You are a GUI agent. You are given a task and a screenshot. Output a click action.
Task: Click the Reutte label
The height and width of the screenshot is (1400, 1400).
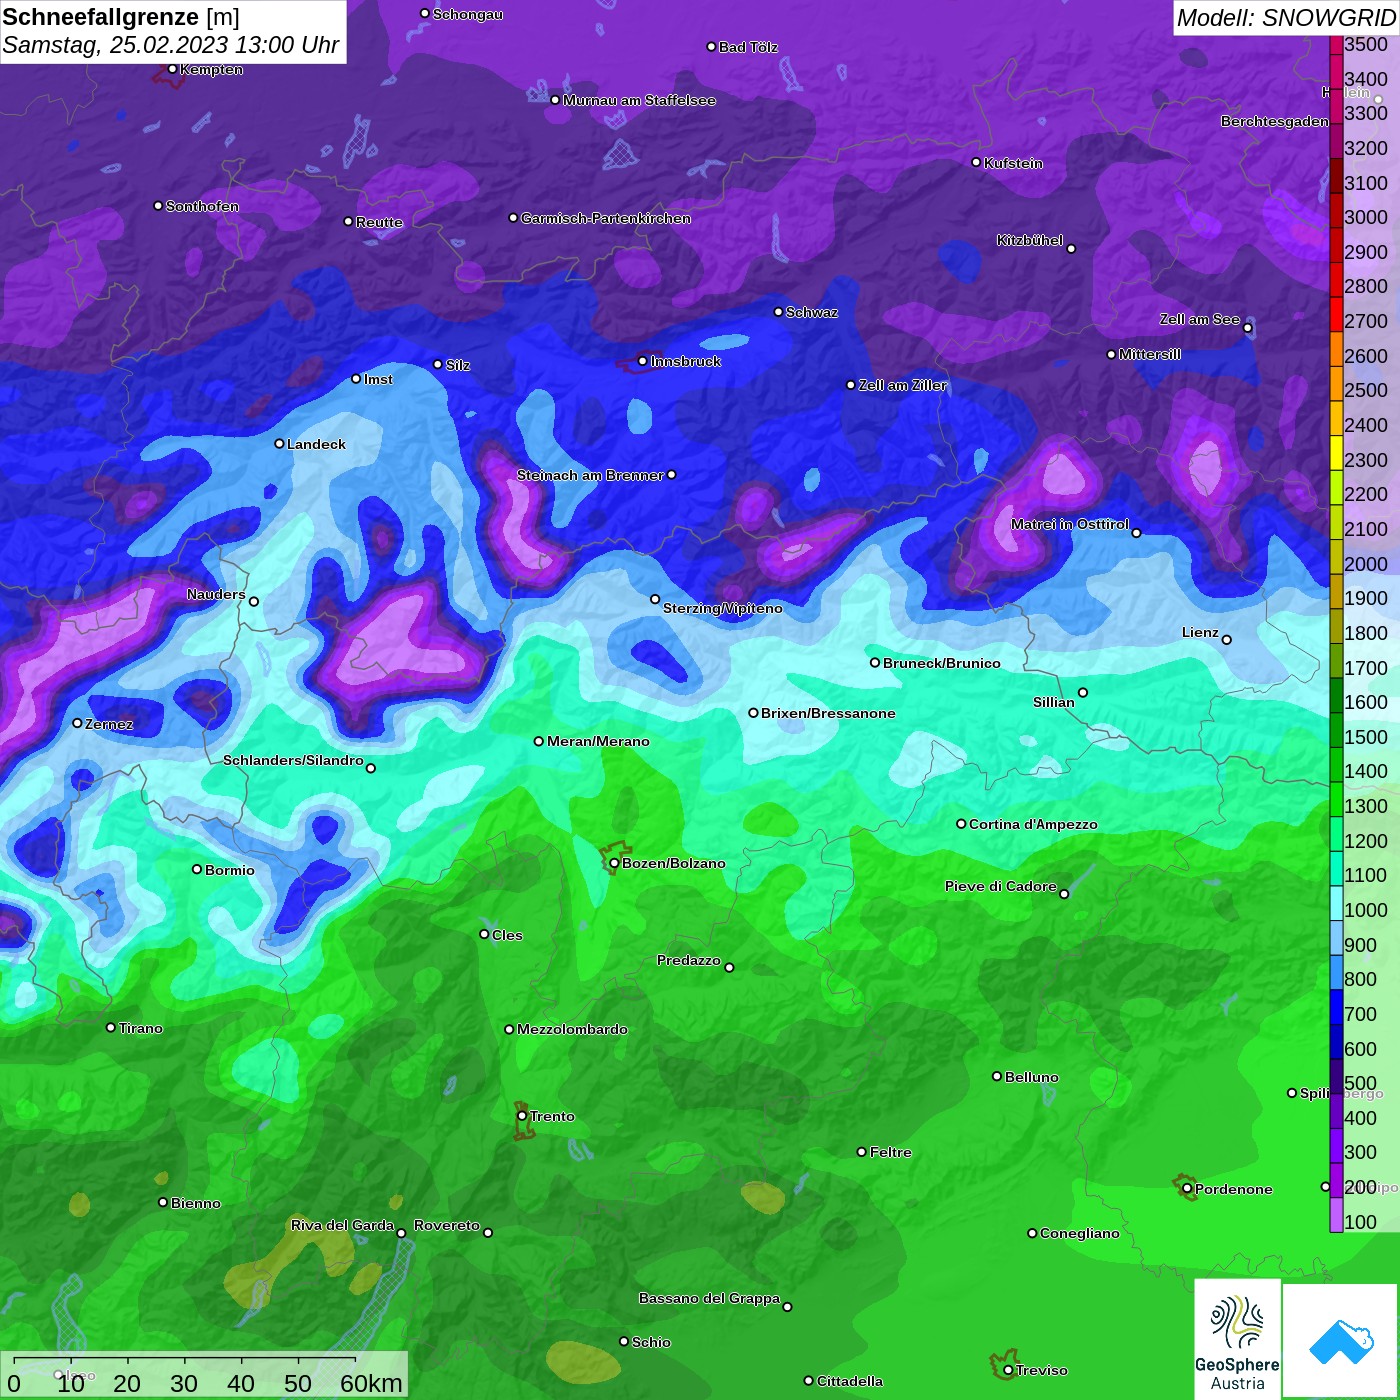[380, 222]
